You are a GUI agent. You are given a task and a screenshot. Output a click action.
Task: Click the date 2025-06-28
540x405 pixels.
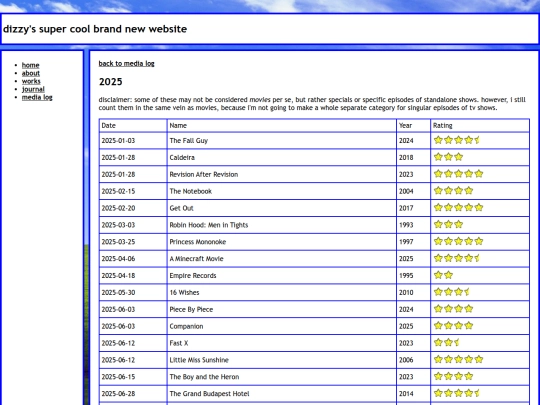click(118, 394)
